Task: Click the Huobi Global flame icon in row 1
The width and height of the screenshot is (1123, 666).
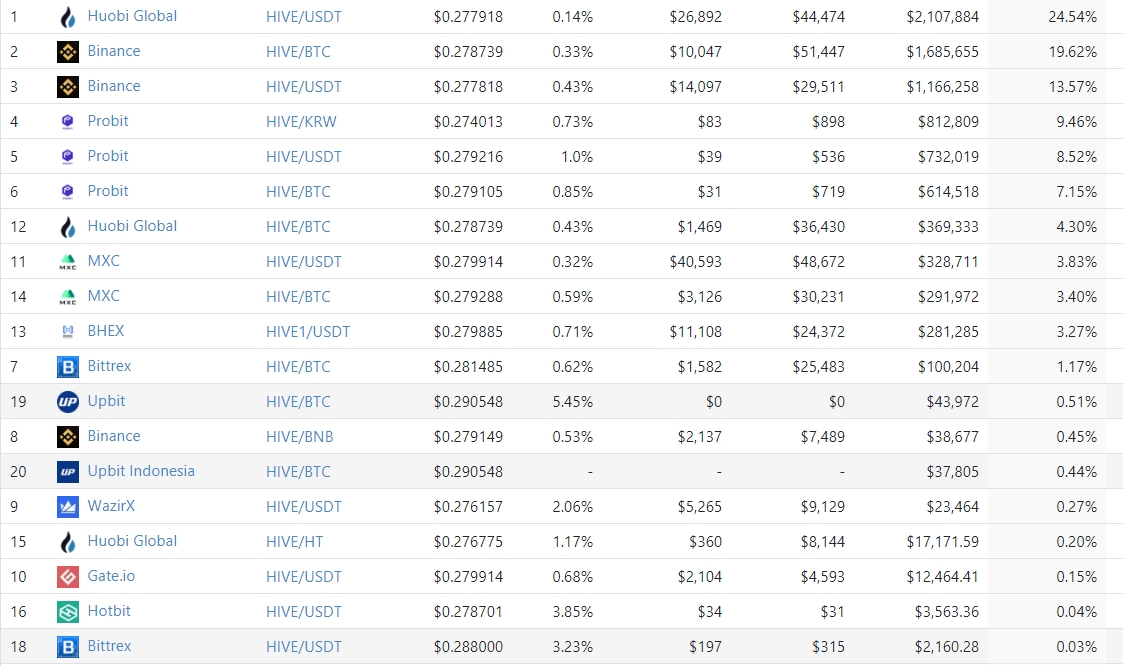Action: (67, 16)
